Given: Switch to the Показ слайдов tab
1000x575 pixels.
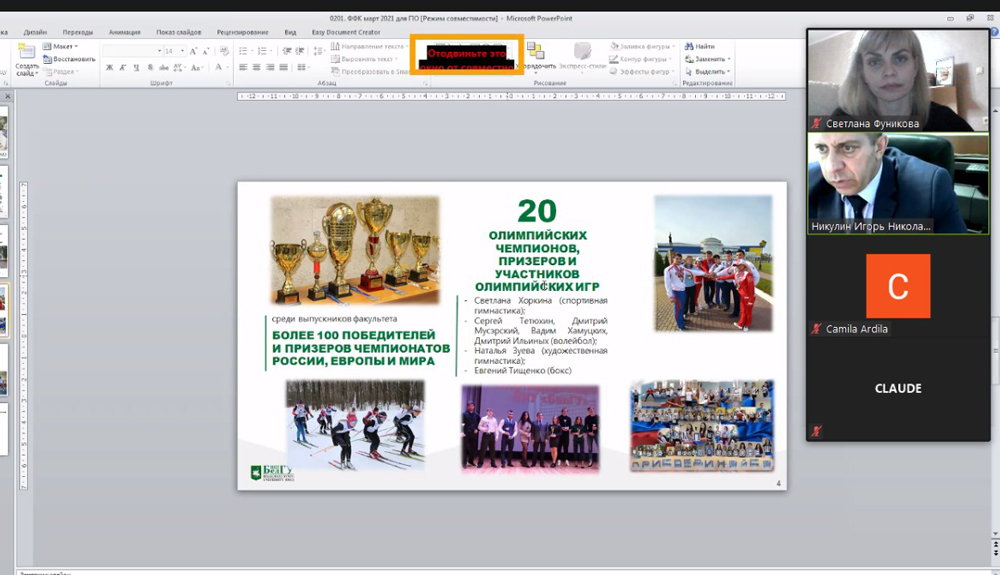Looking at the screenshot, I should 179,32.
